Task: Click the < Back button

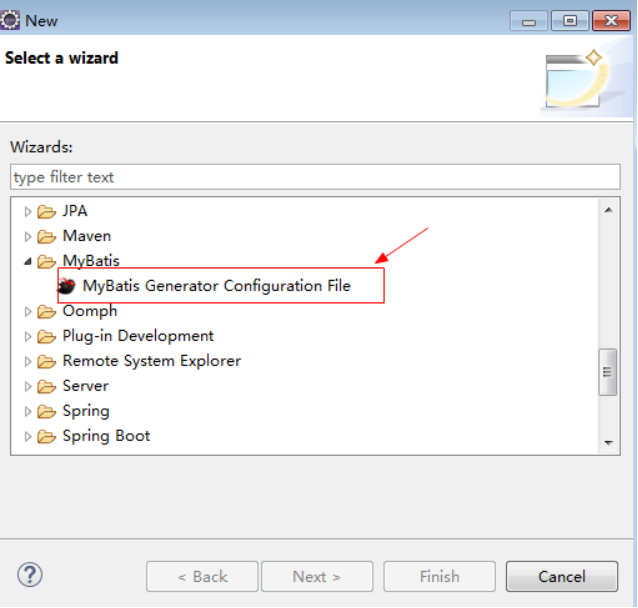Action: click(202, 577)
